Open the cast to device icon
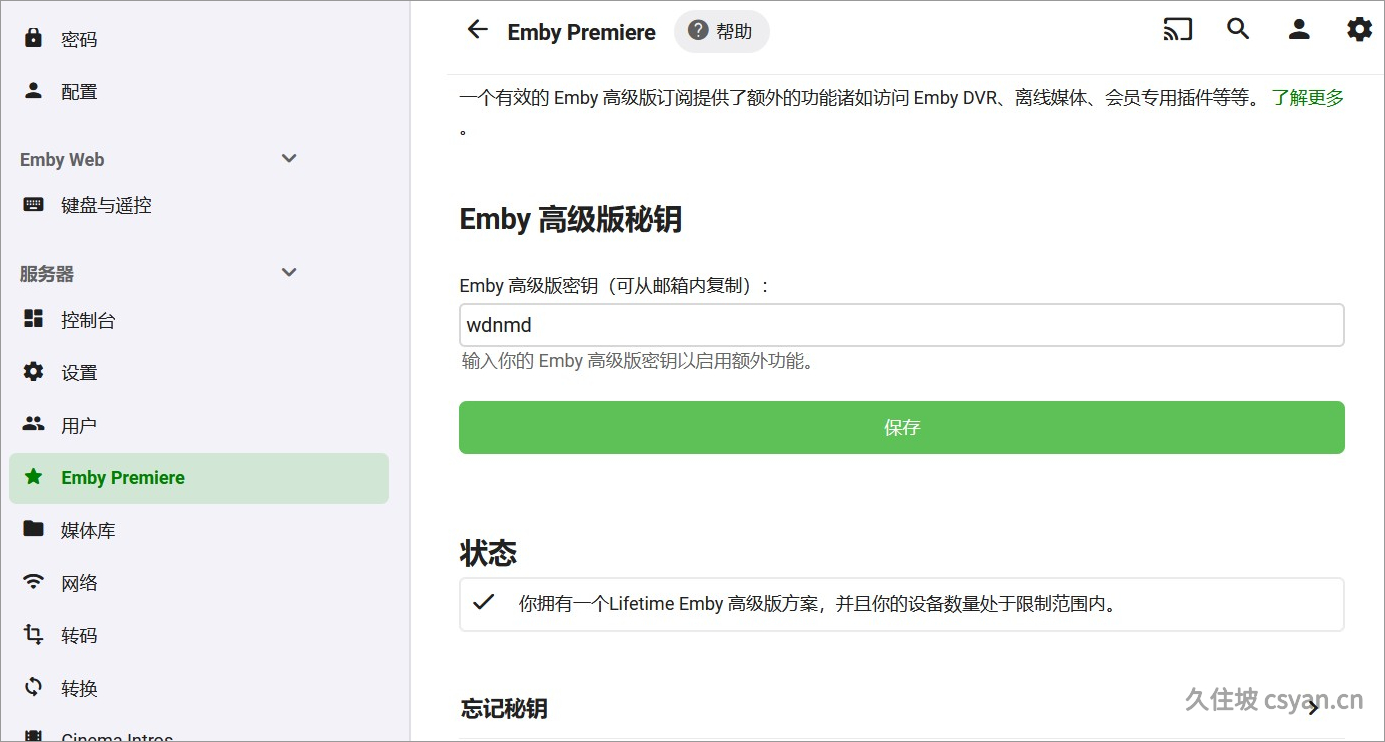Screen dimensions: 1385x742 click(1178, 30)
